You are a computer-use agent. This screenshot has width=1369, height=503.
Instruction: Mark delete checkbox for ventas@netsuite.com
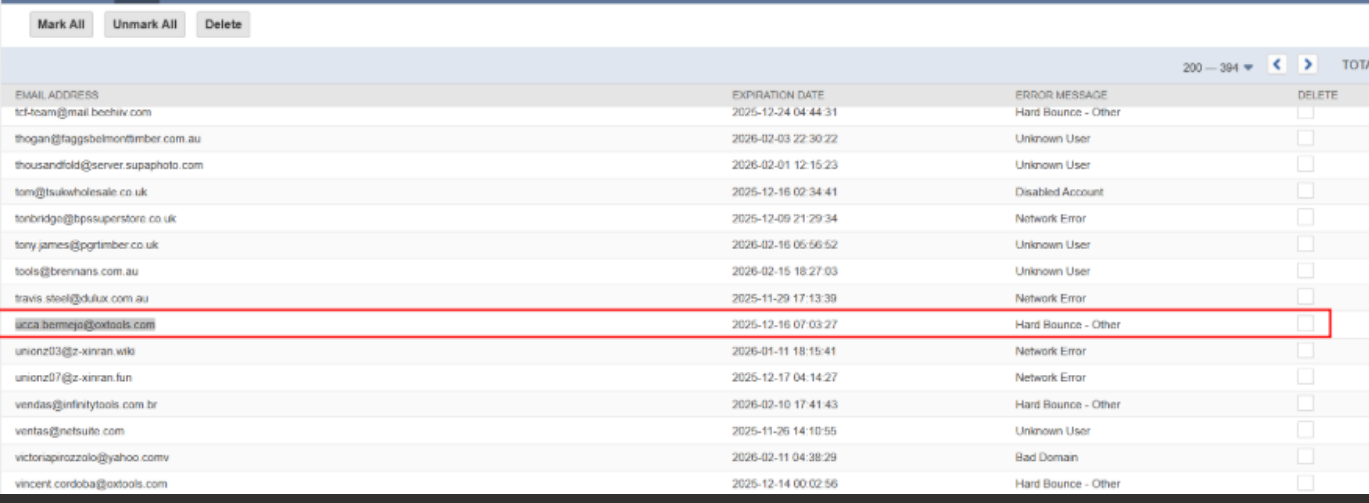(1305, 430)
